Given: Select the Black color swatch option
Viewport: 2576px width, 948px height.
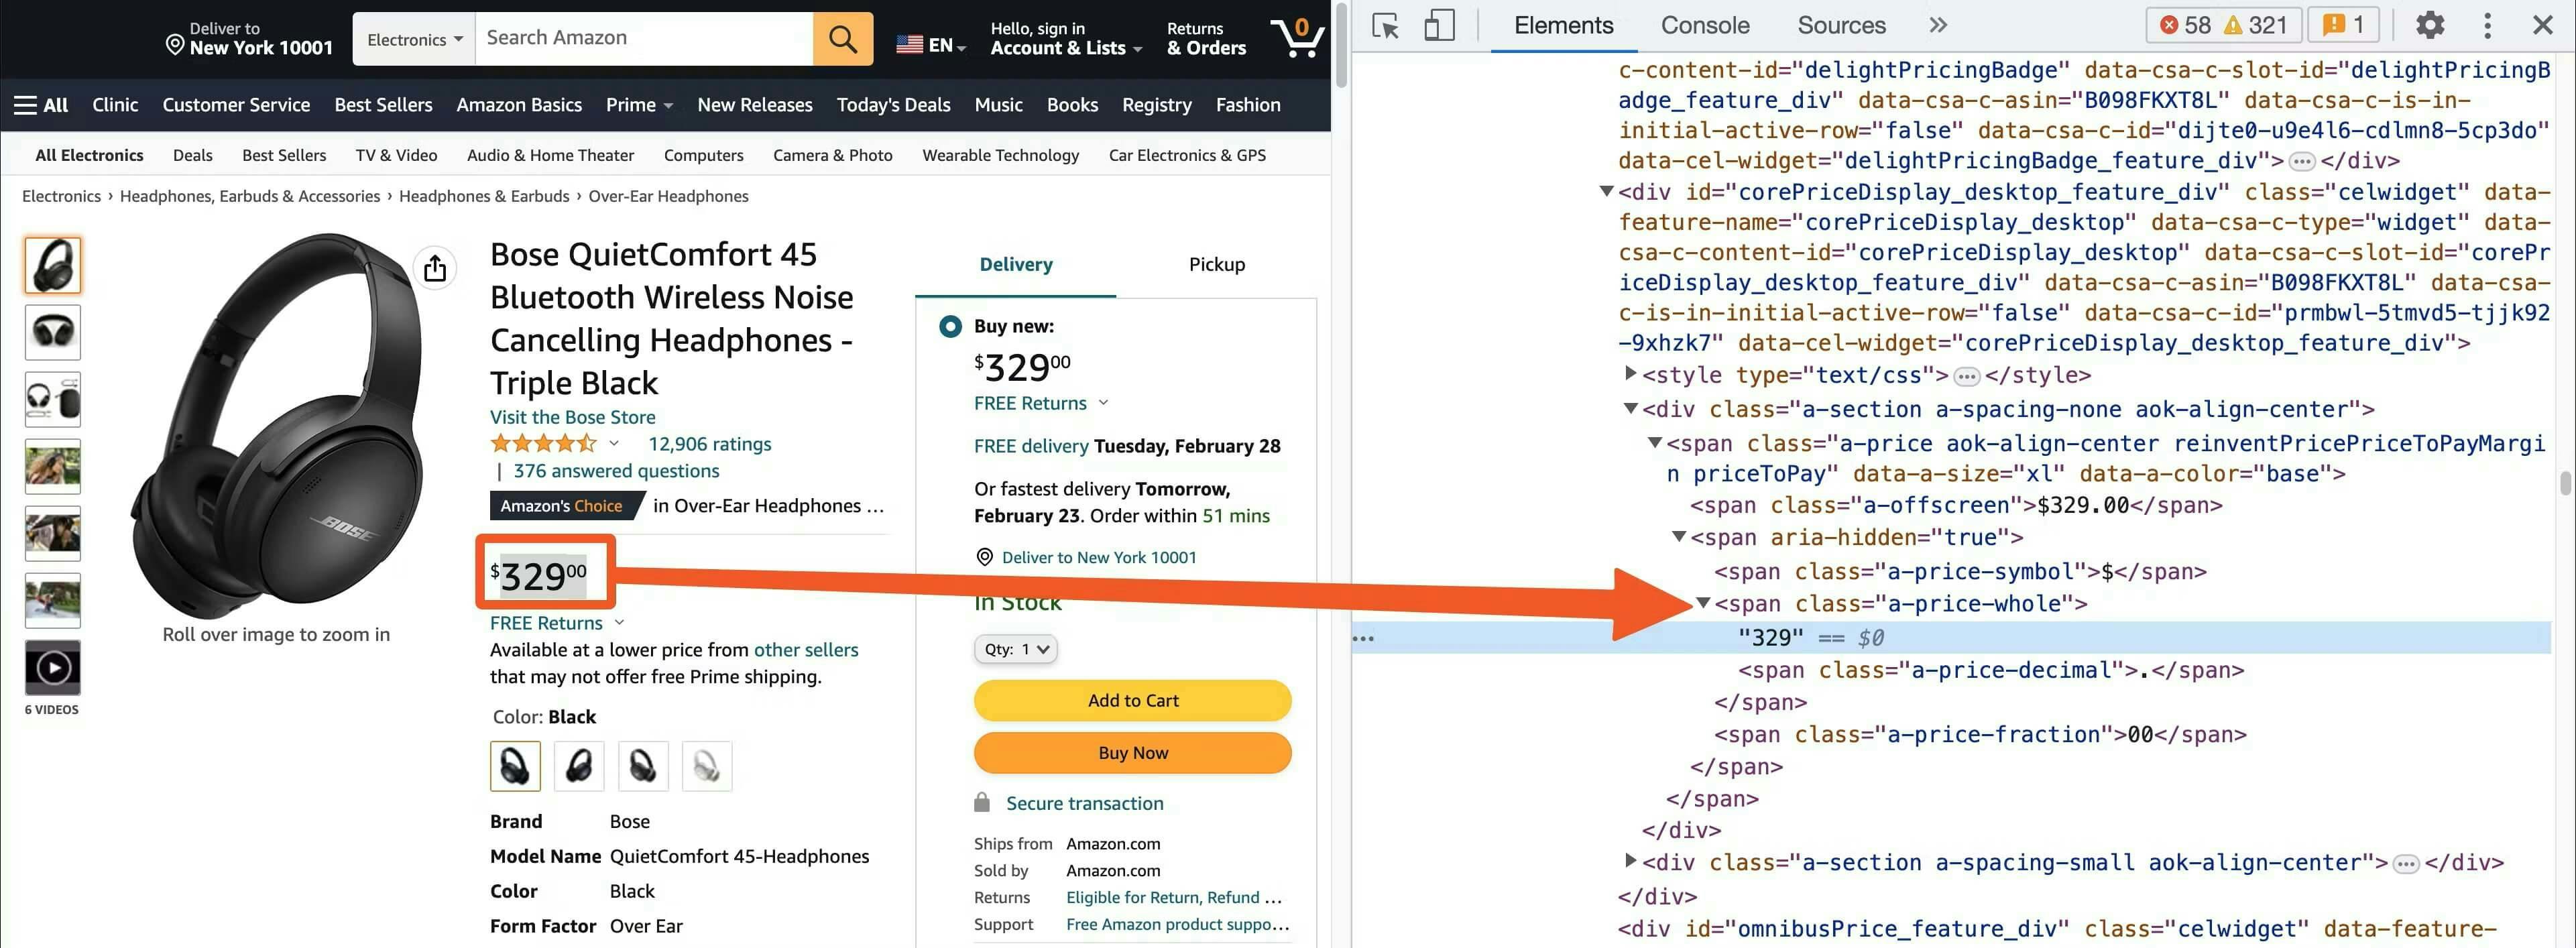Looking at the screenshot, I should [515, 767].
